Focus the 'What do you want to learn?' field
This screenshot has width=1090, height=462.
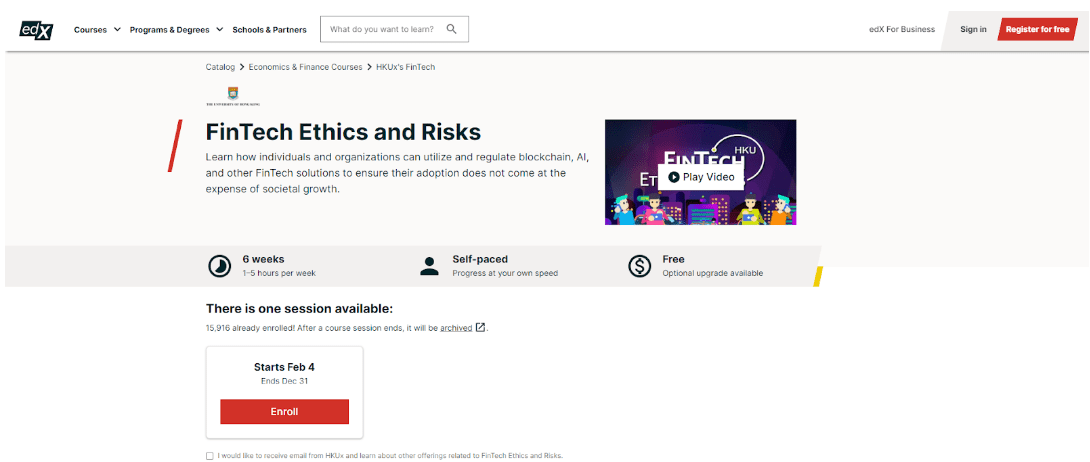point(383,30)
